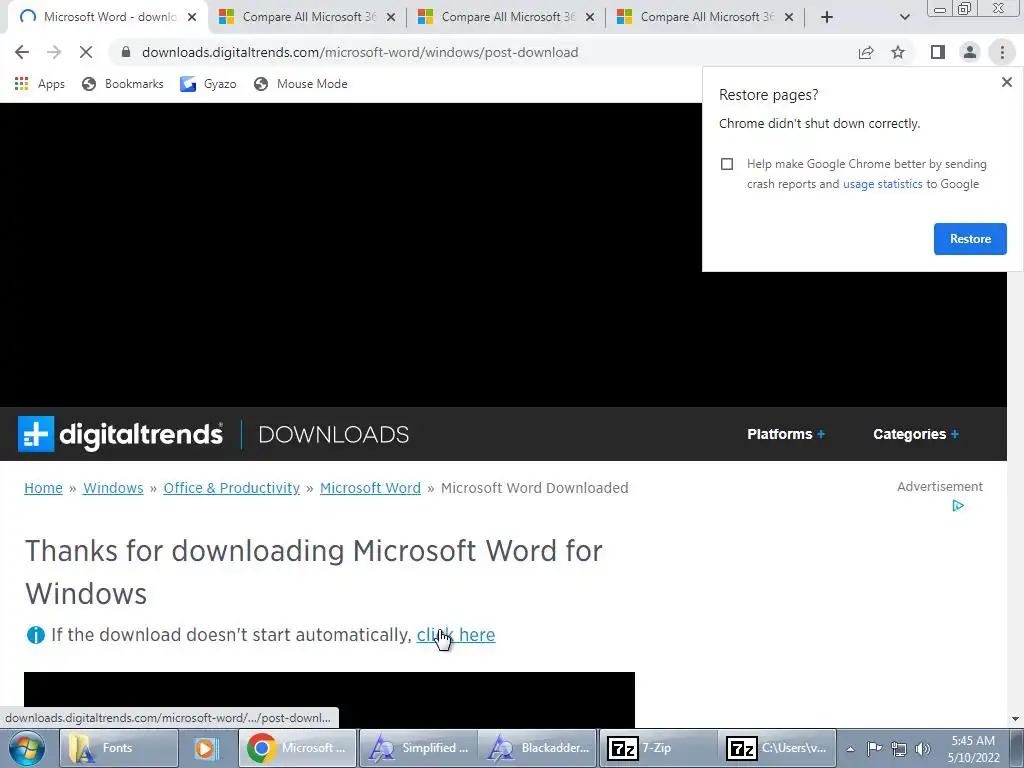This screenshot has width=1024, height=768.
Task: Open the Fonts folder in taskbar
Action: [119, 748]
